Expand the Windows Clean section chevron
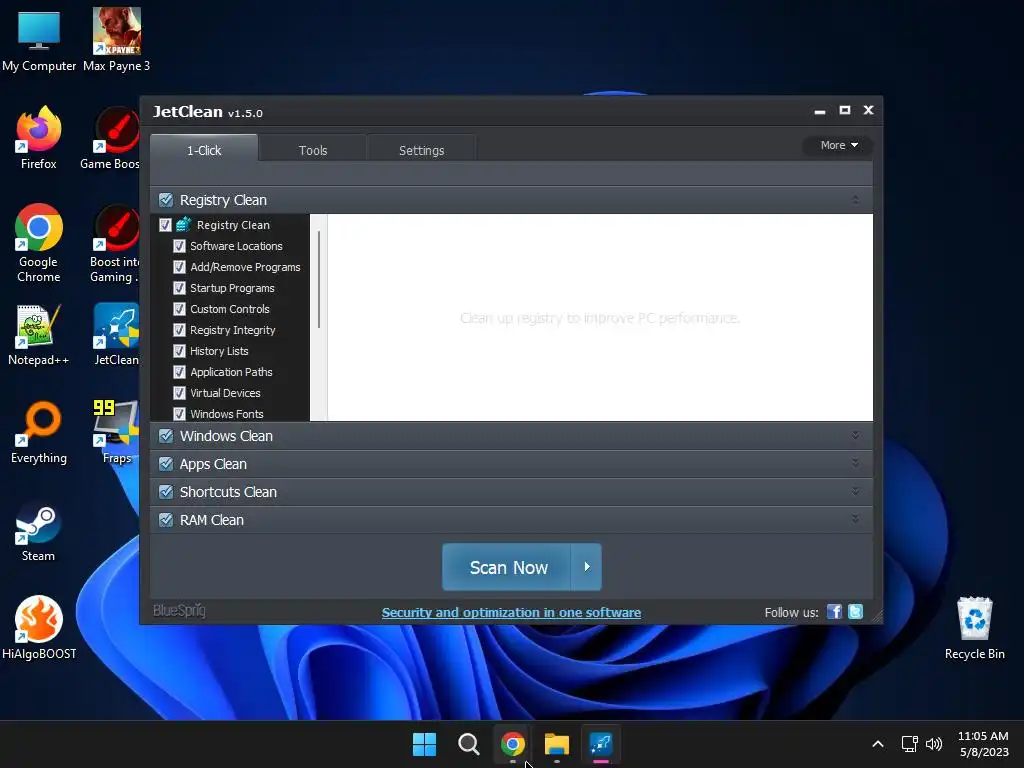 tap(855, 435)
